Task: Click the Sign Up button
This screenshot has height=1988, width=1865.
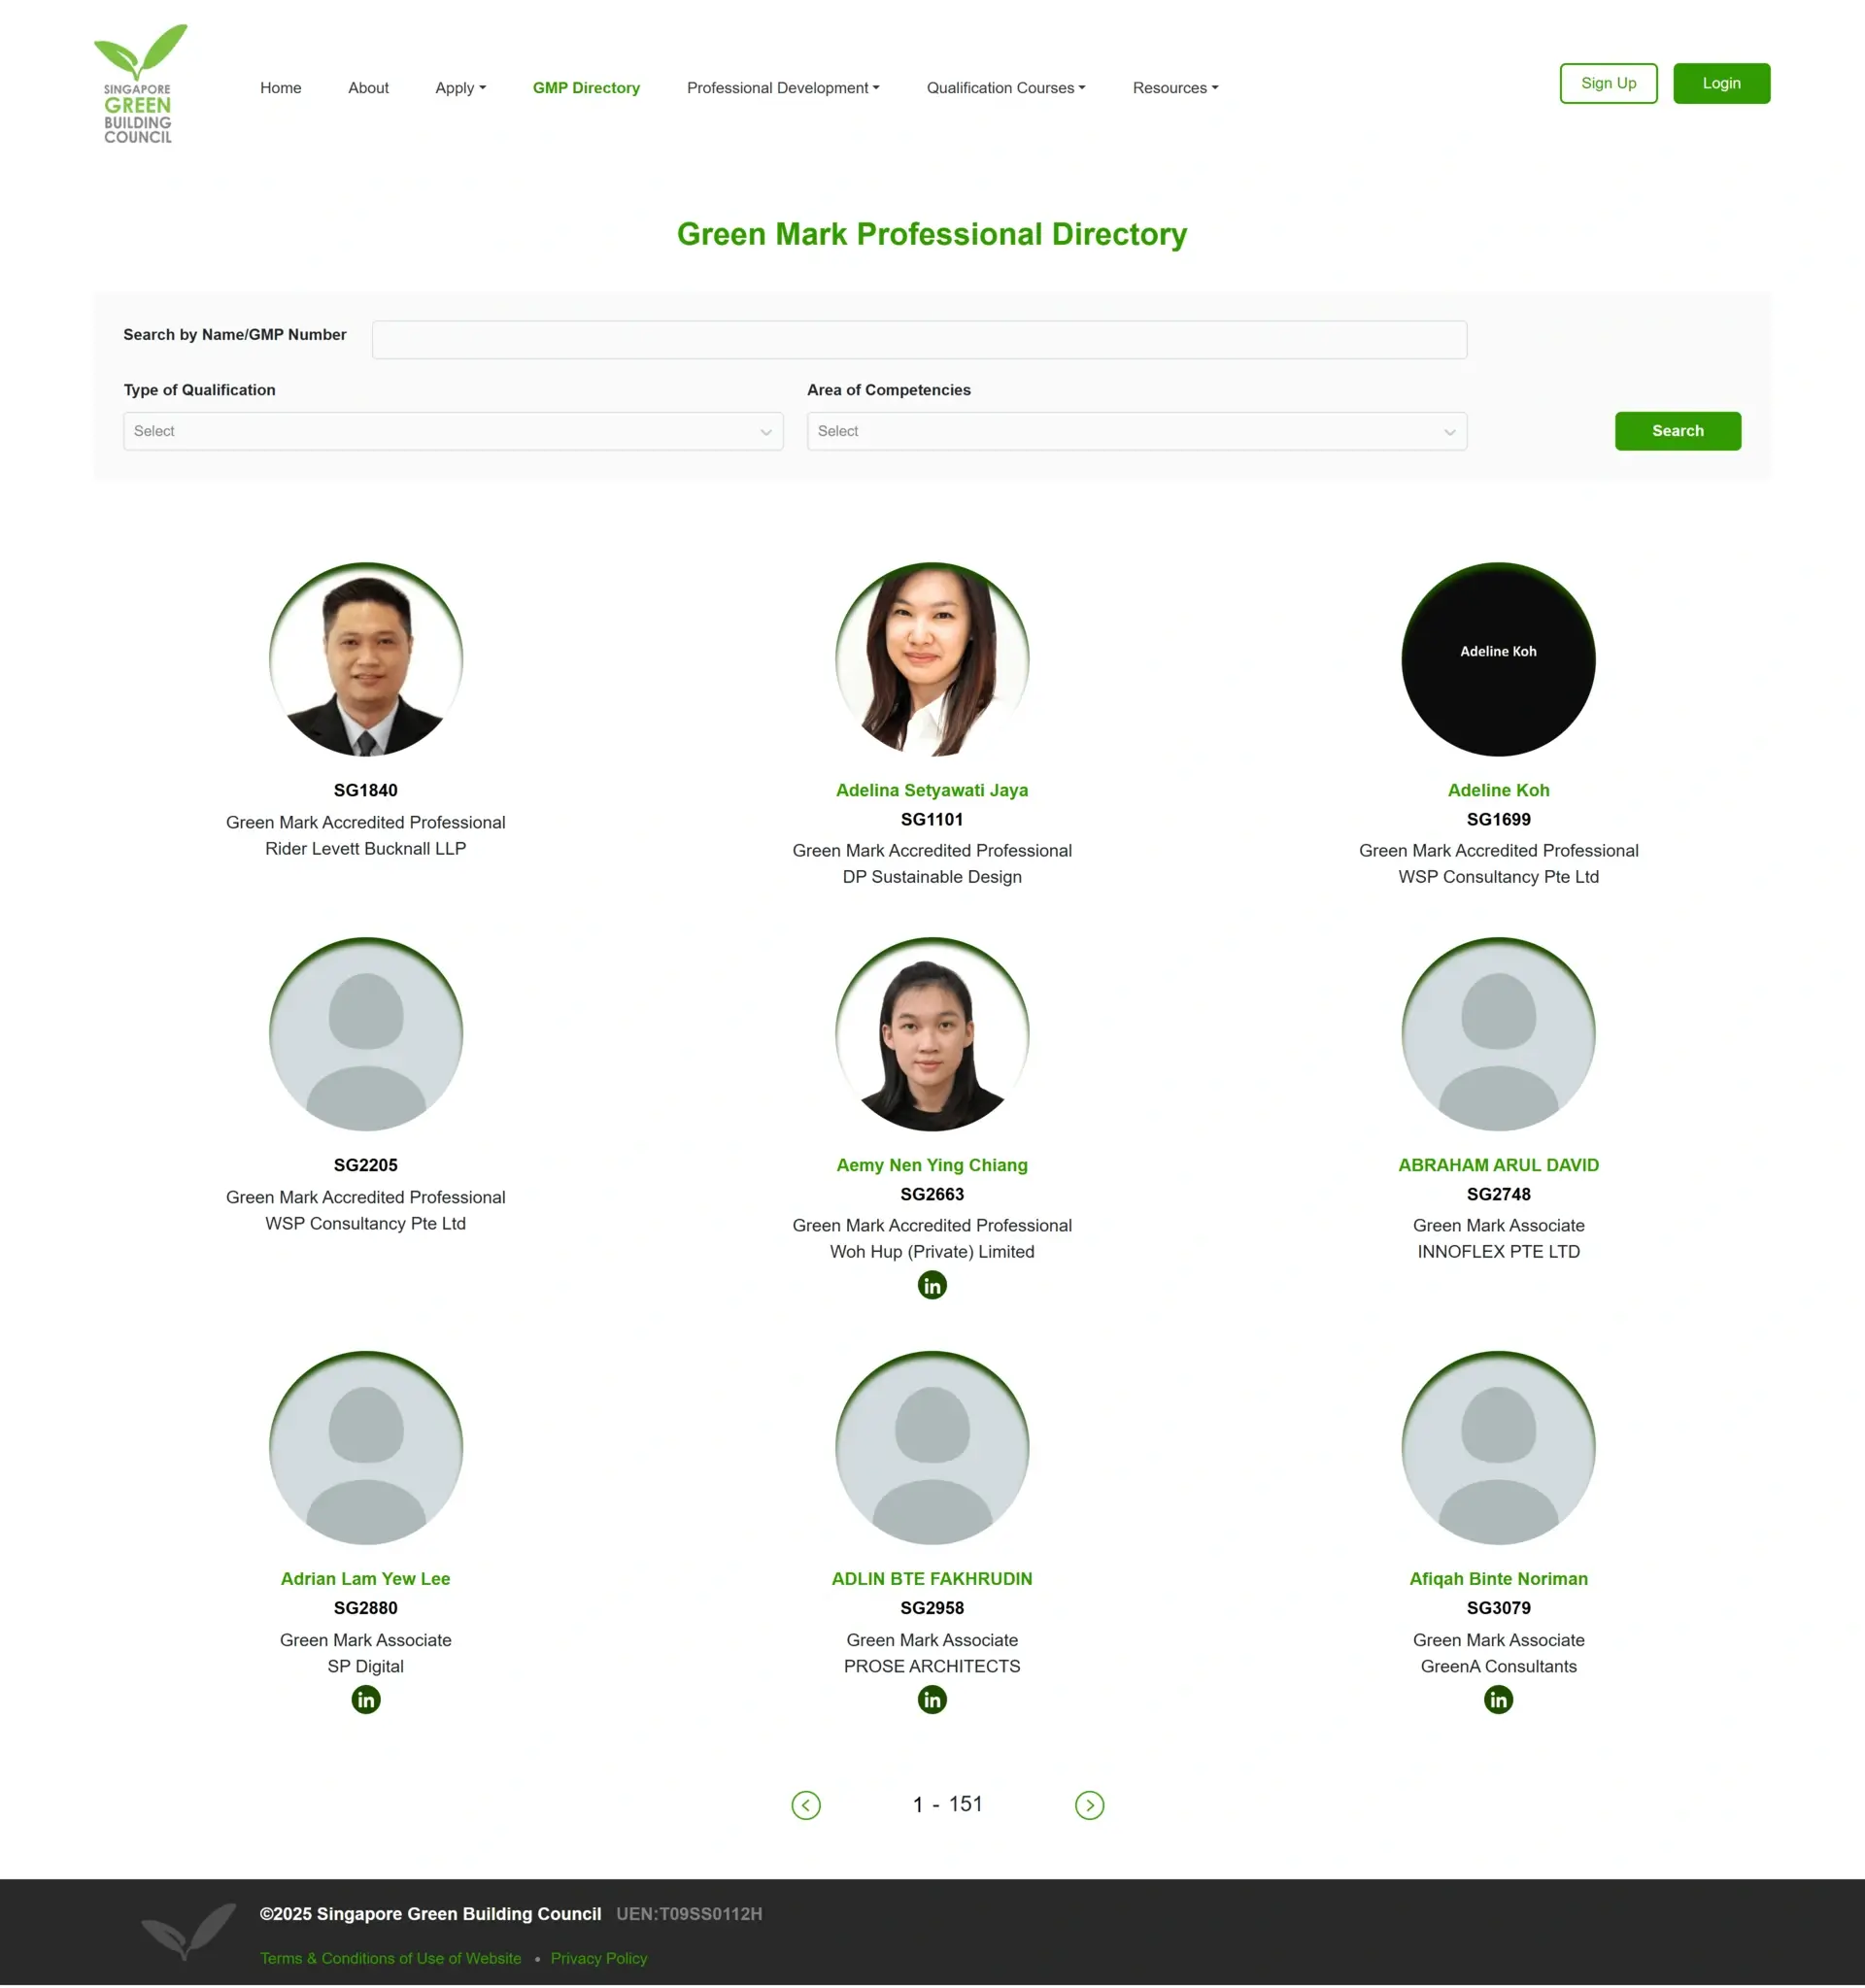Action: click(1608, 83)
